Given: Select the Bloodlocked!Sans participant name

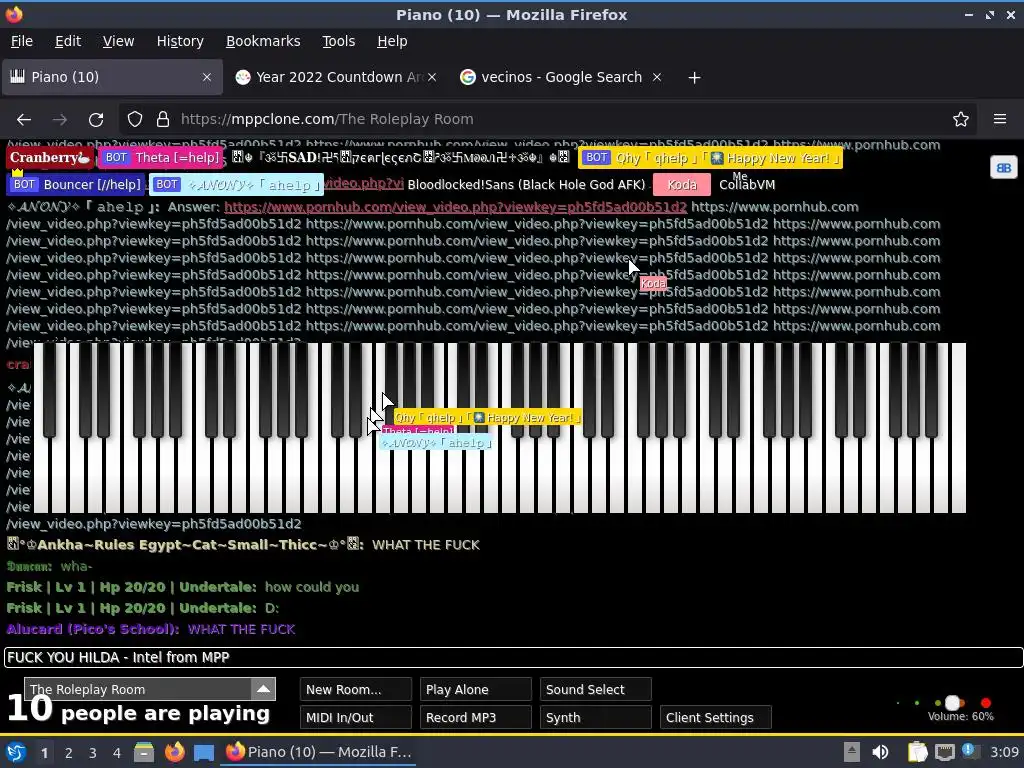Looking at the screenshot, I should point(526,185).
